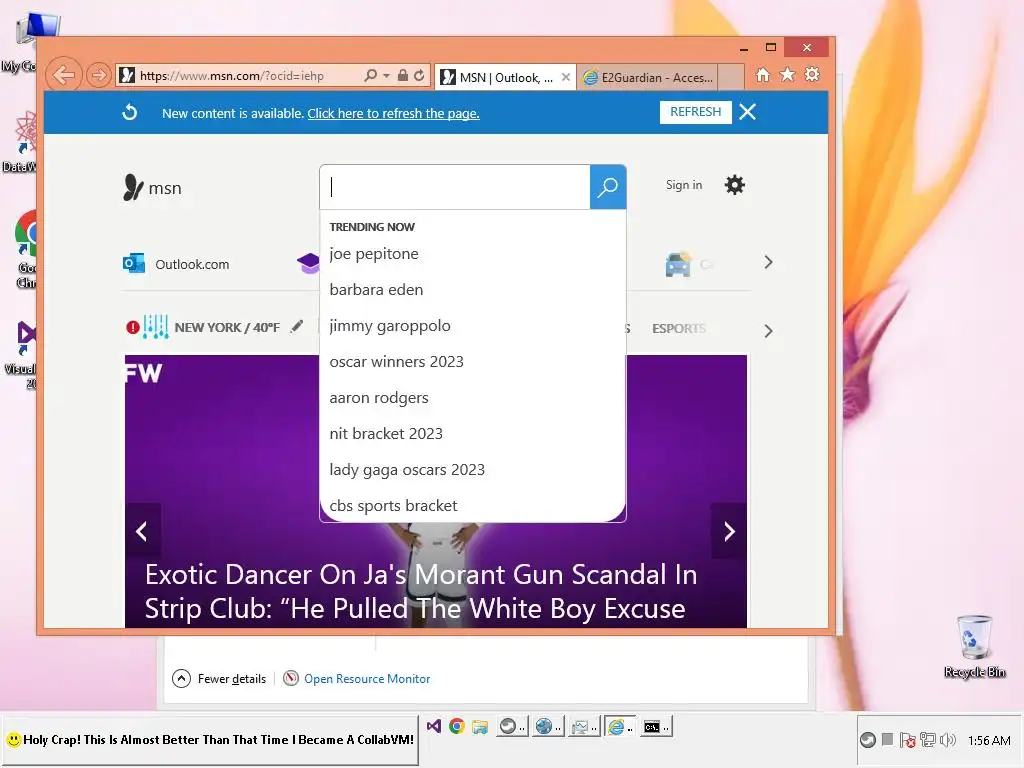The width and height of the screenshot is (1024, 768).
Task: Open the Exotic Dancer headline article
Action: click(421, 591)
